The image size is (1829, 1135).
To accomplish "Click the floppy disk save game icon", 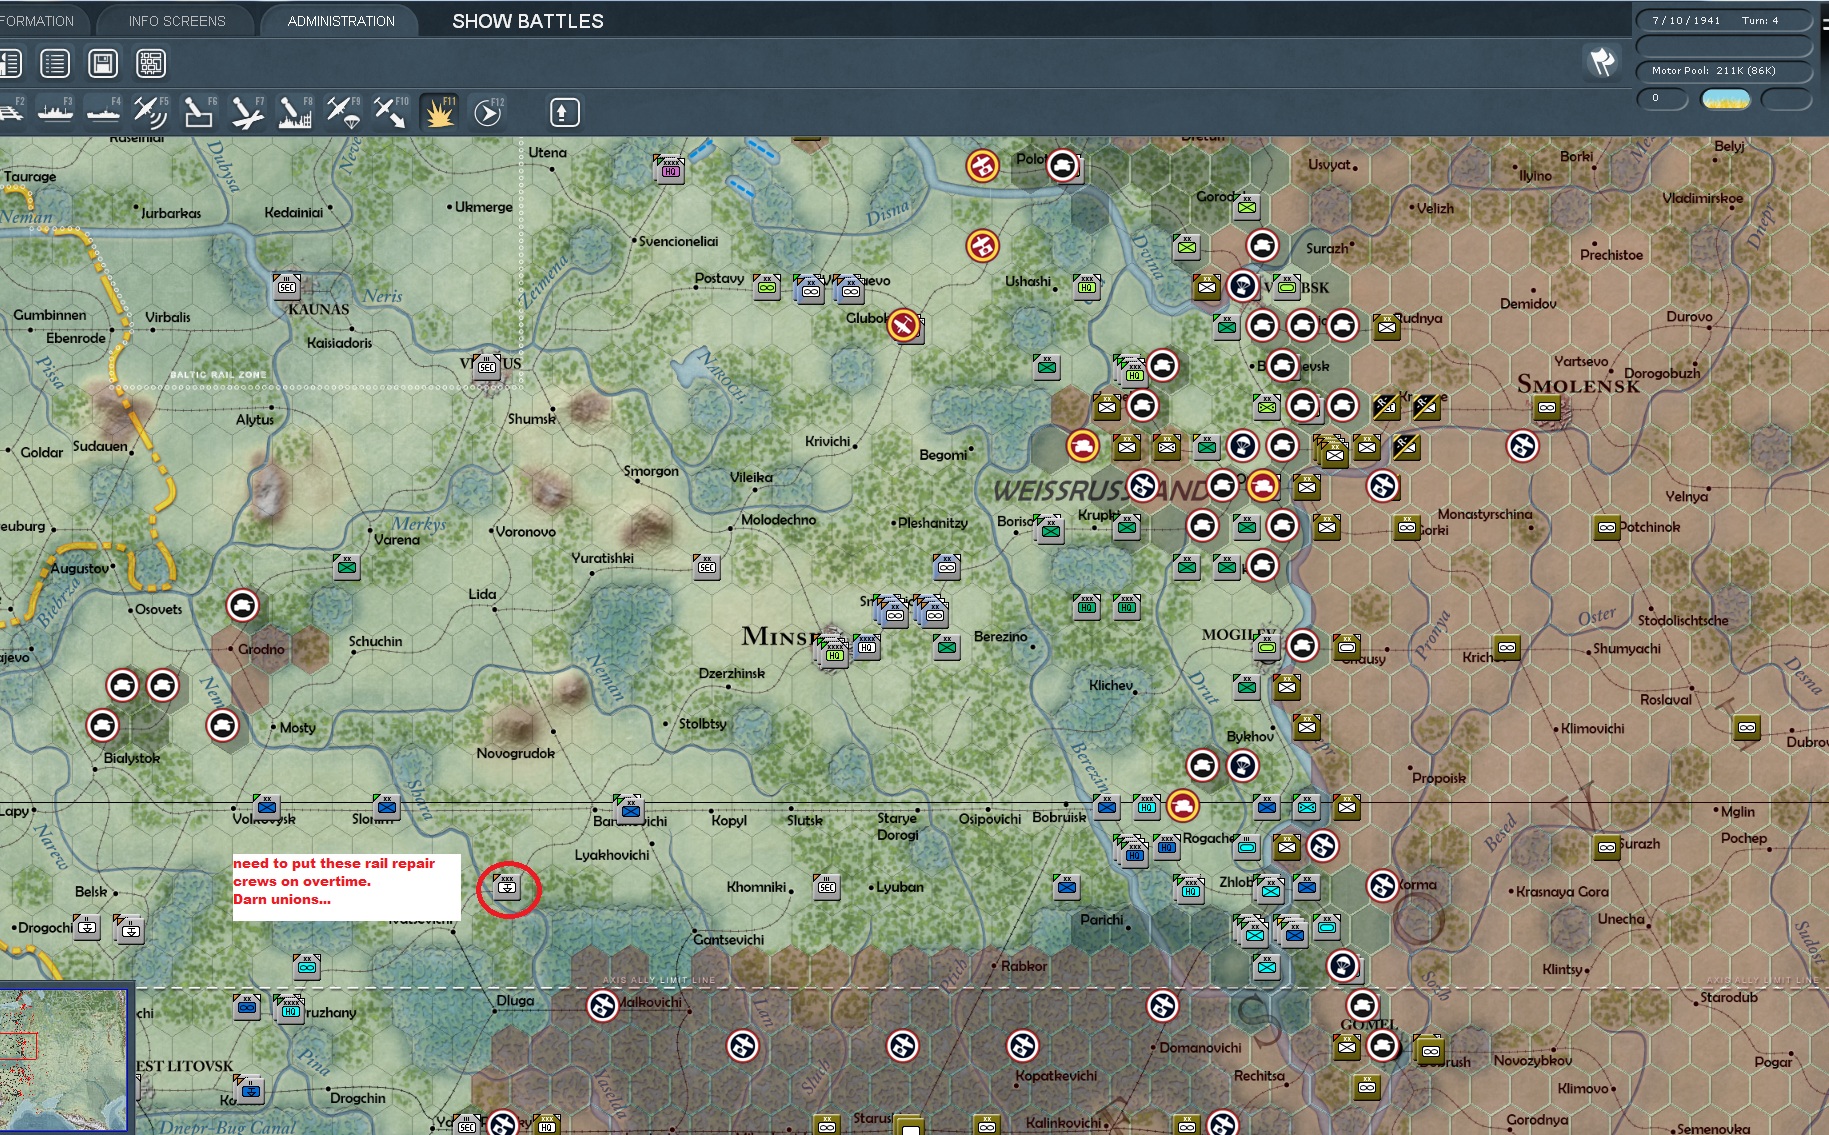I will 103,64.
